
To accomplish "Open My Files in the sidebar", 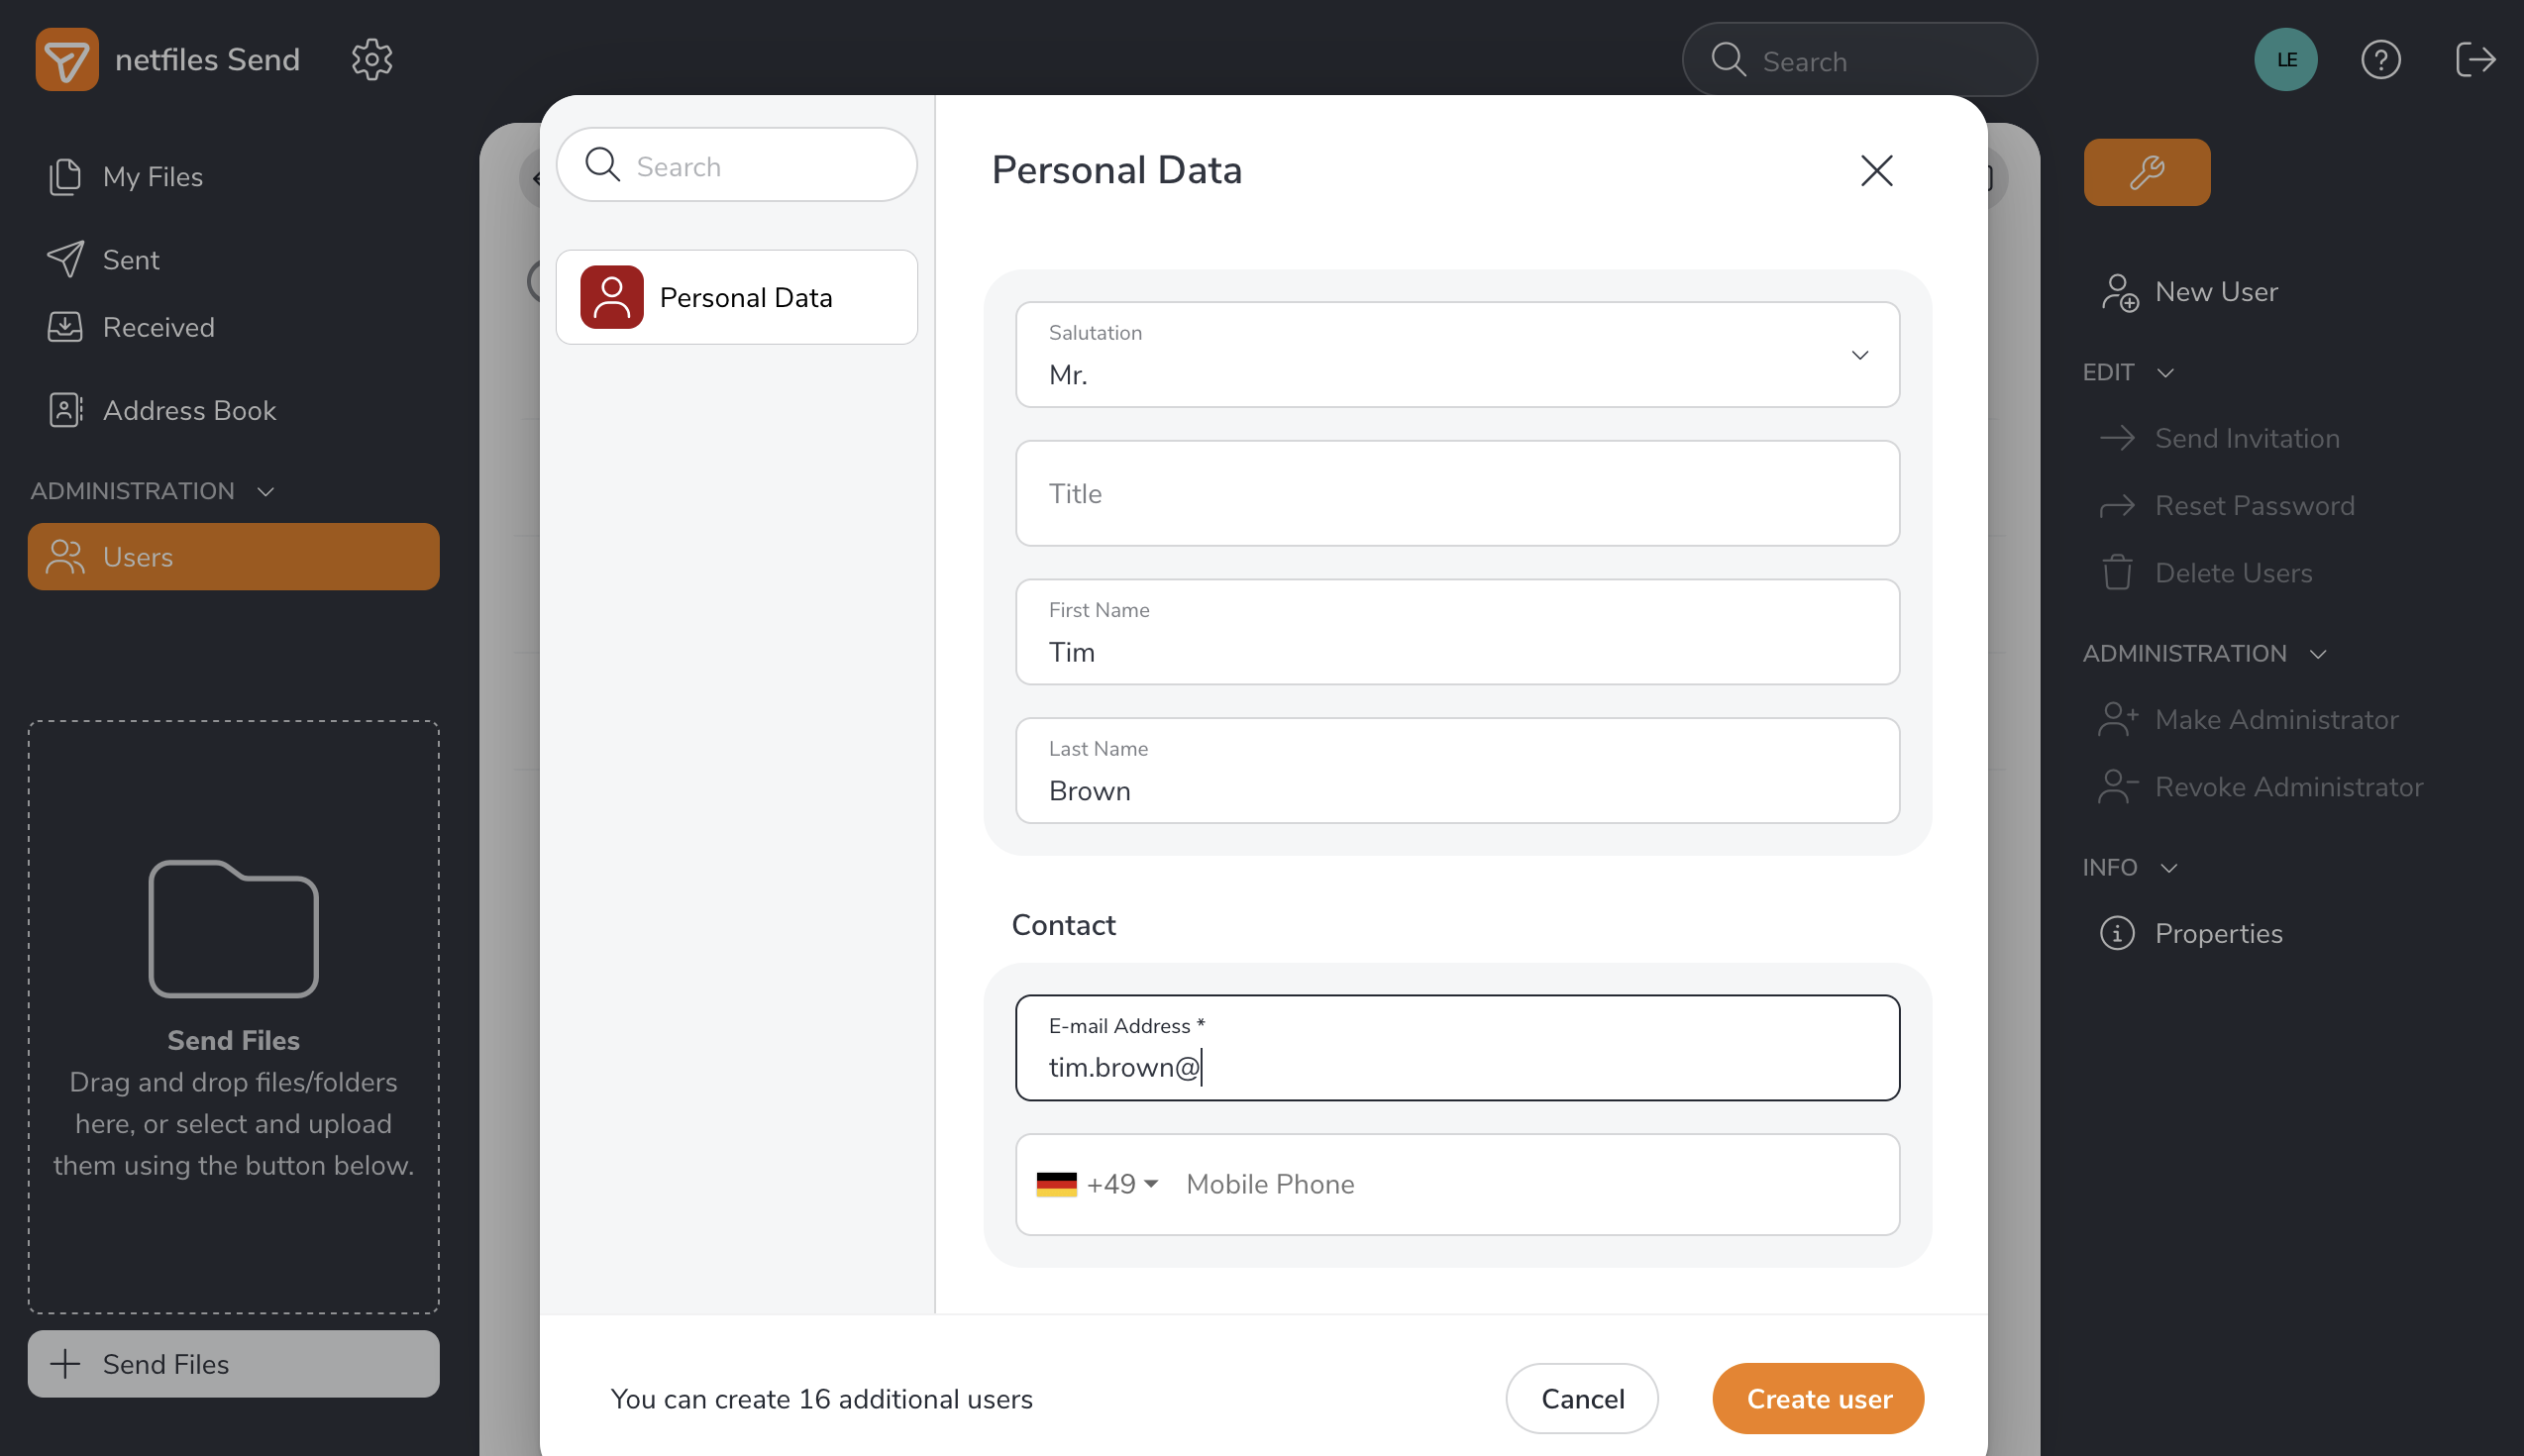I will point(153,177).
